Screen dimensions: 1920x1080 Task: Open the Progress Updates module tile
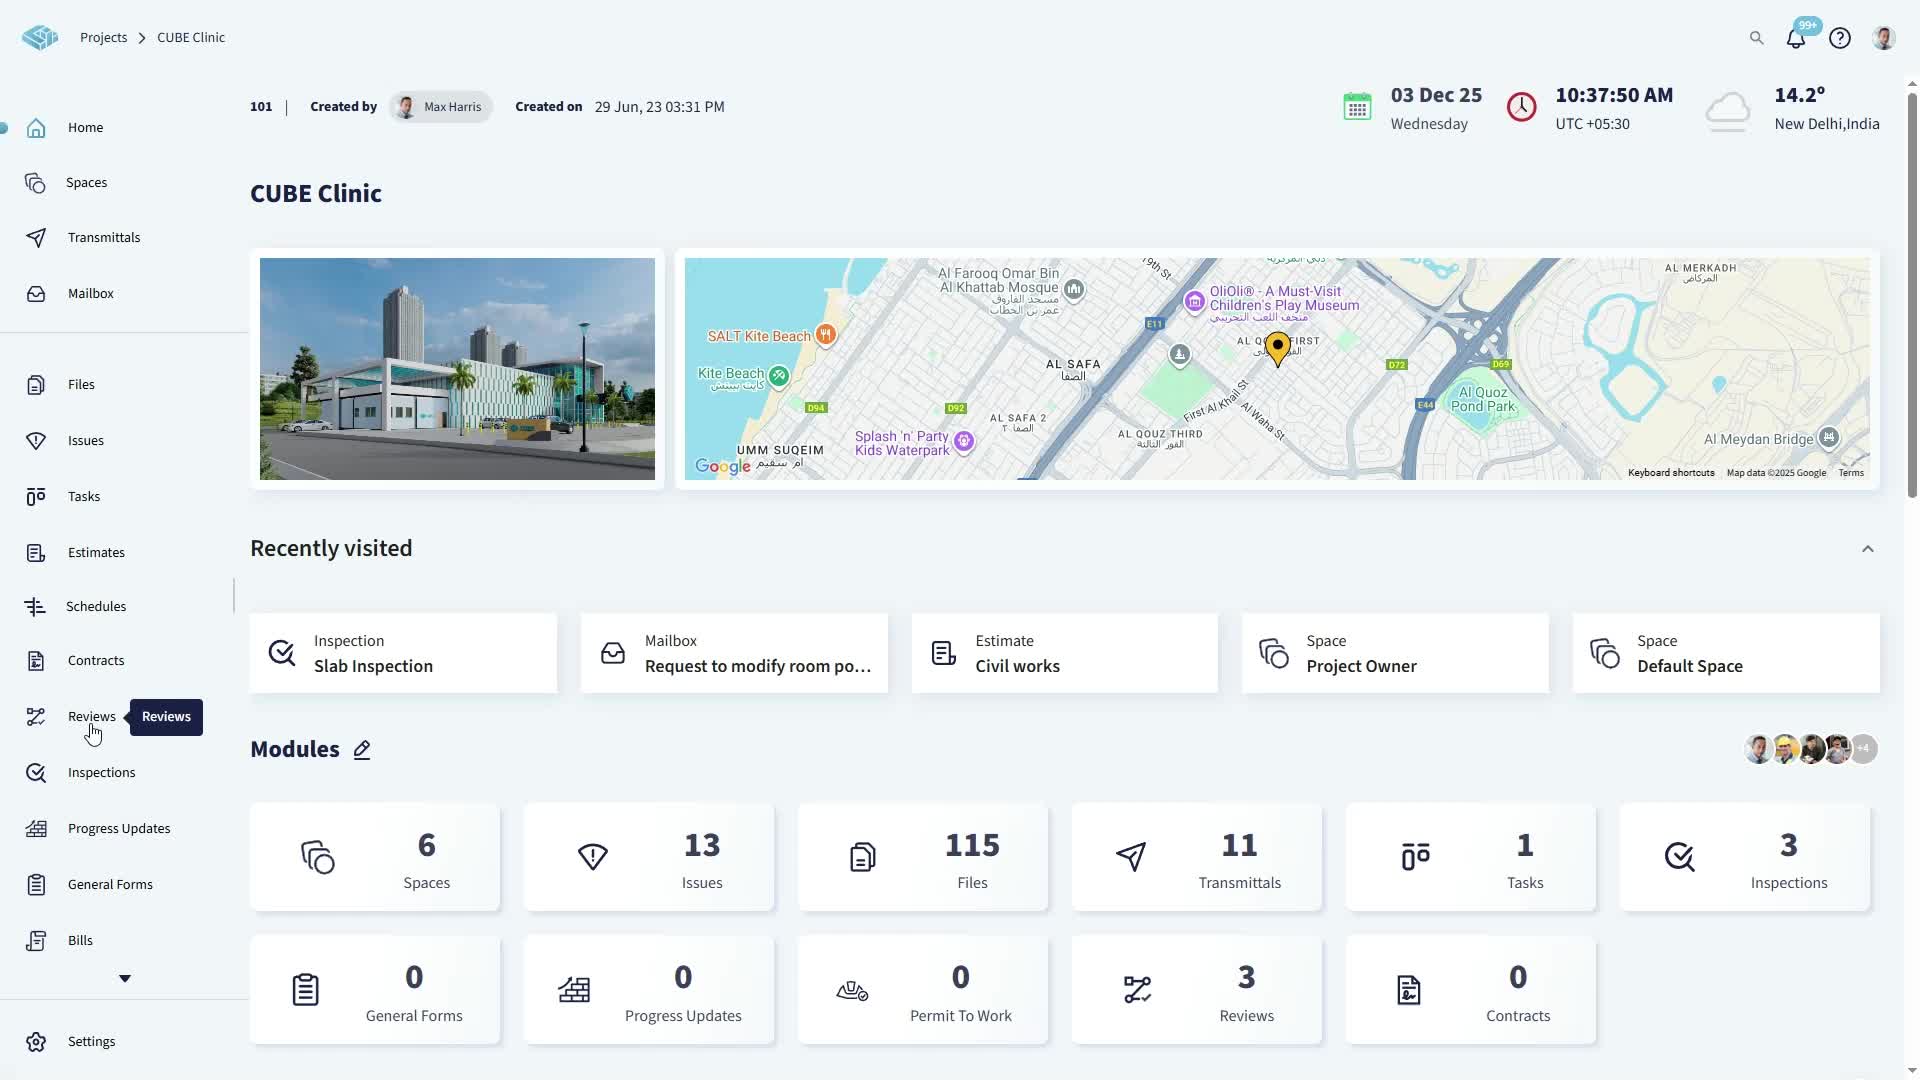649,991
